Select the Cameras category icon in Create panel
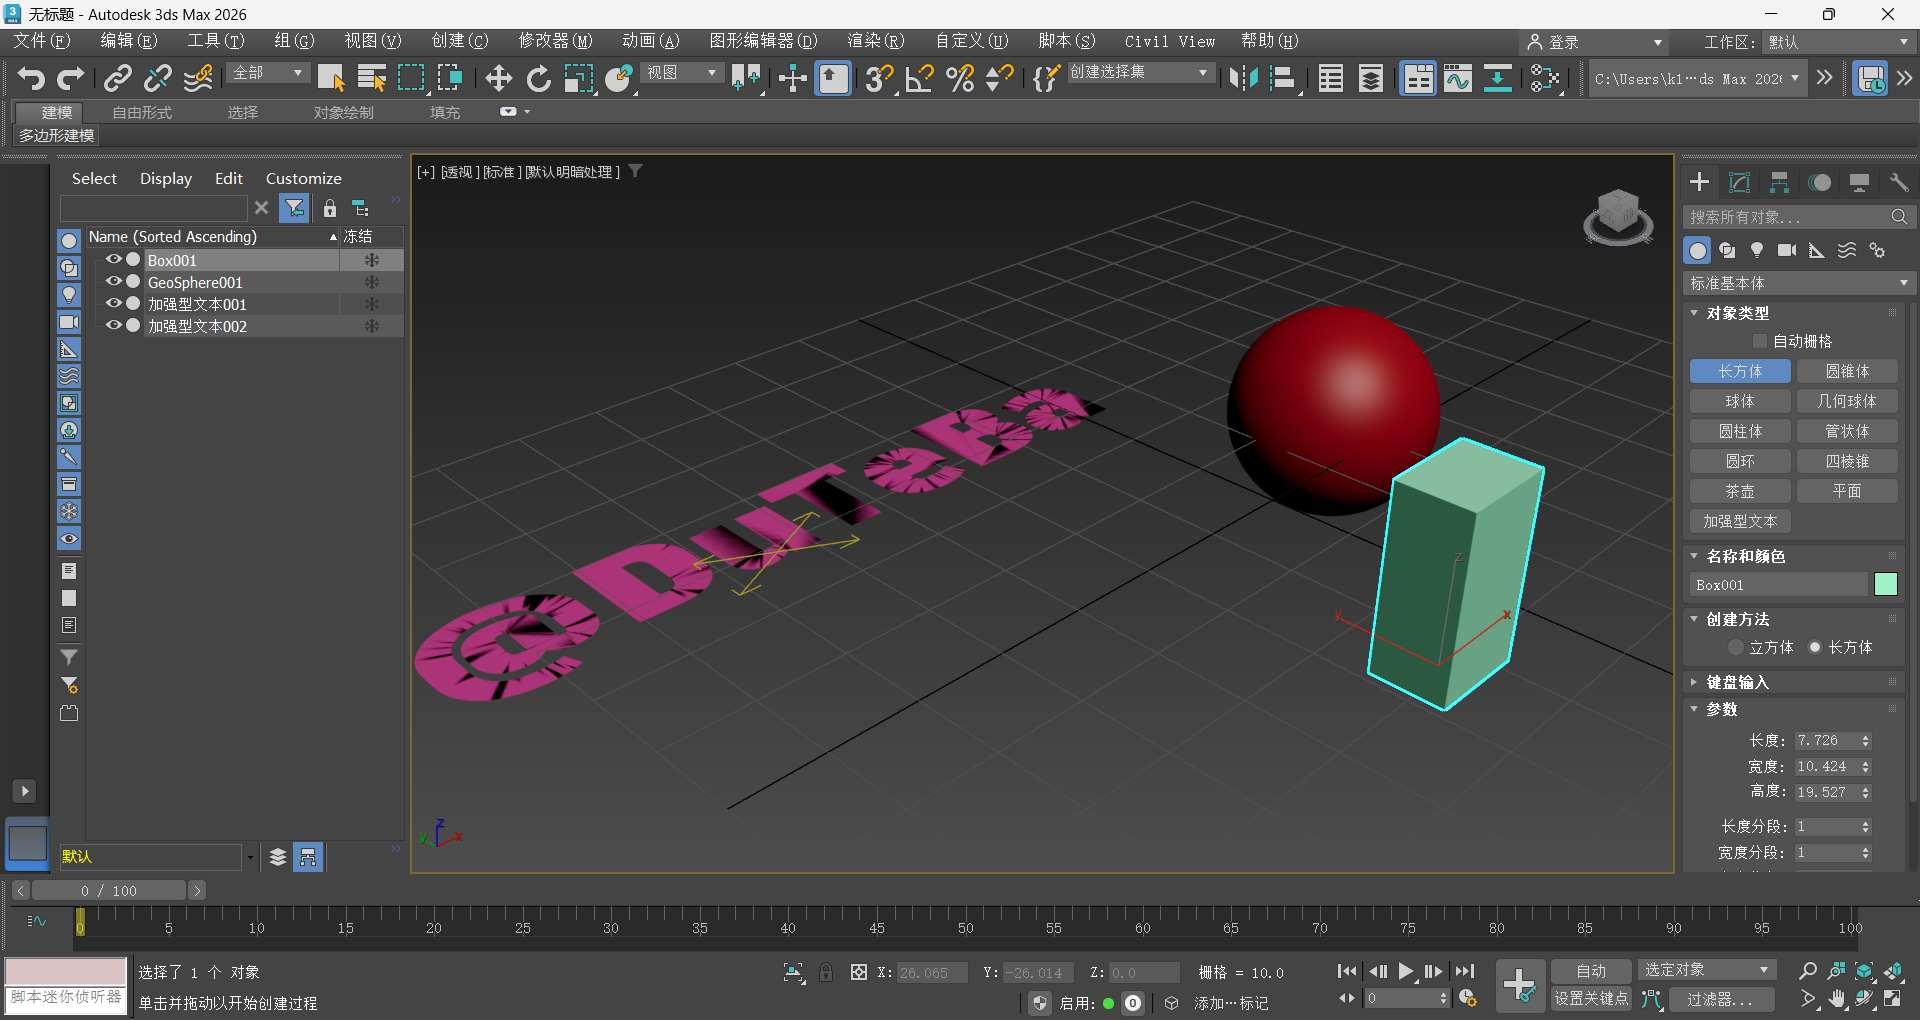The height and width of the screenshot is (1020, 1920). [1787, 250]
